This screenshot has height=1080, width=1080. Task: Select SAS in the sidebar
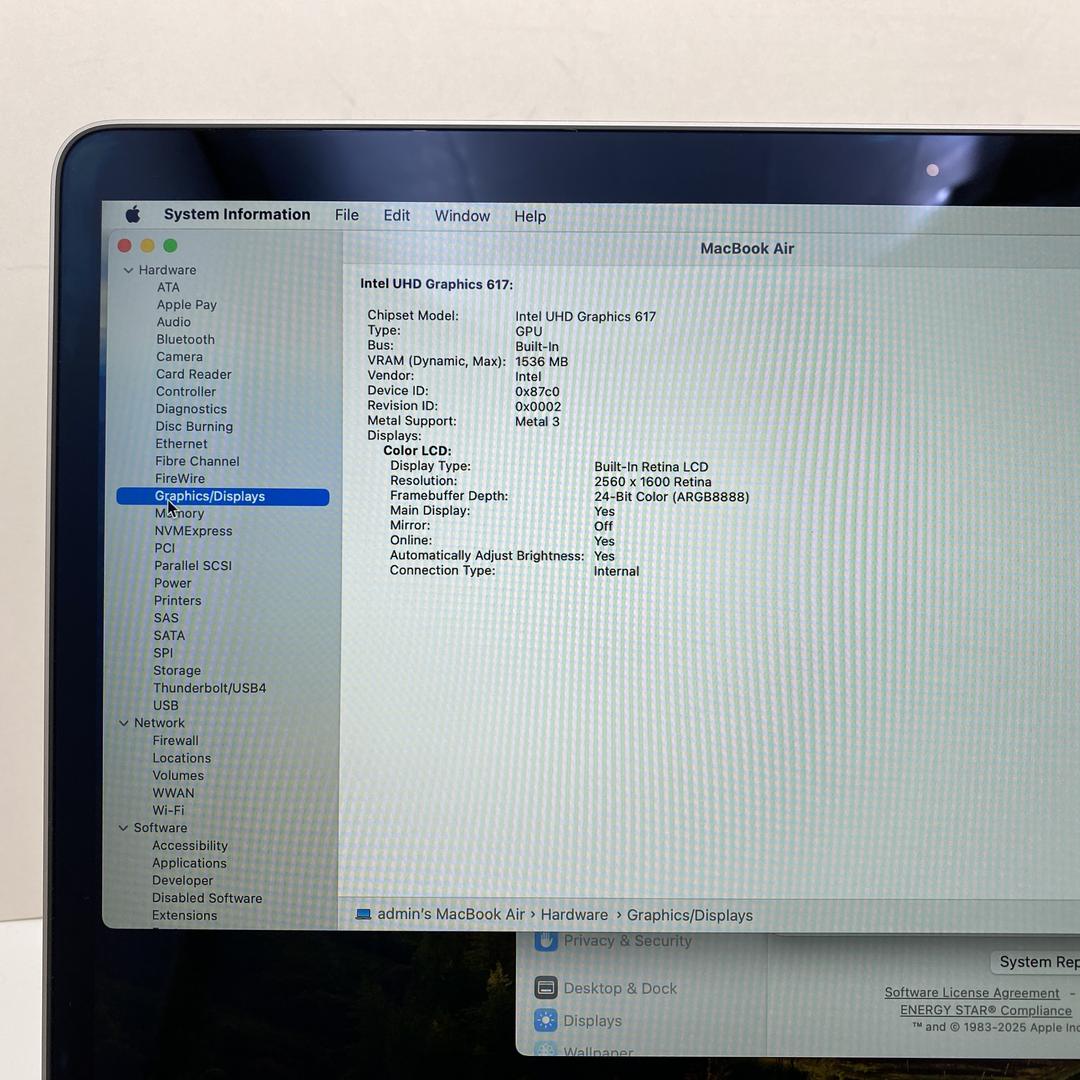point(166,618)
